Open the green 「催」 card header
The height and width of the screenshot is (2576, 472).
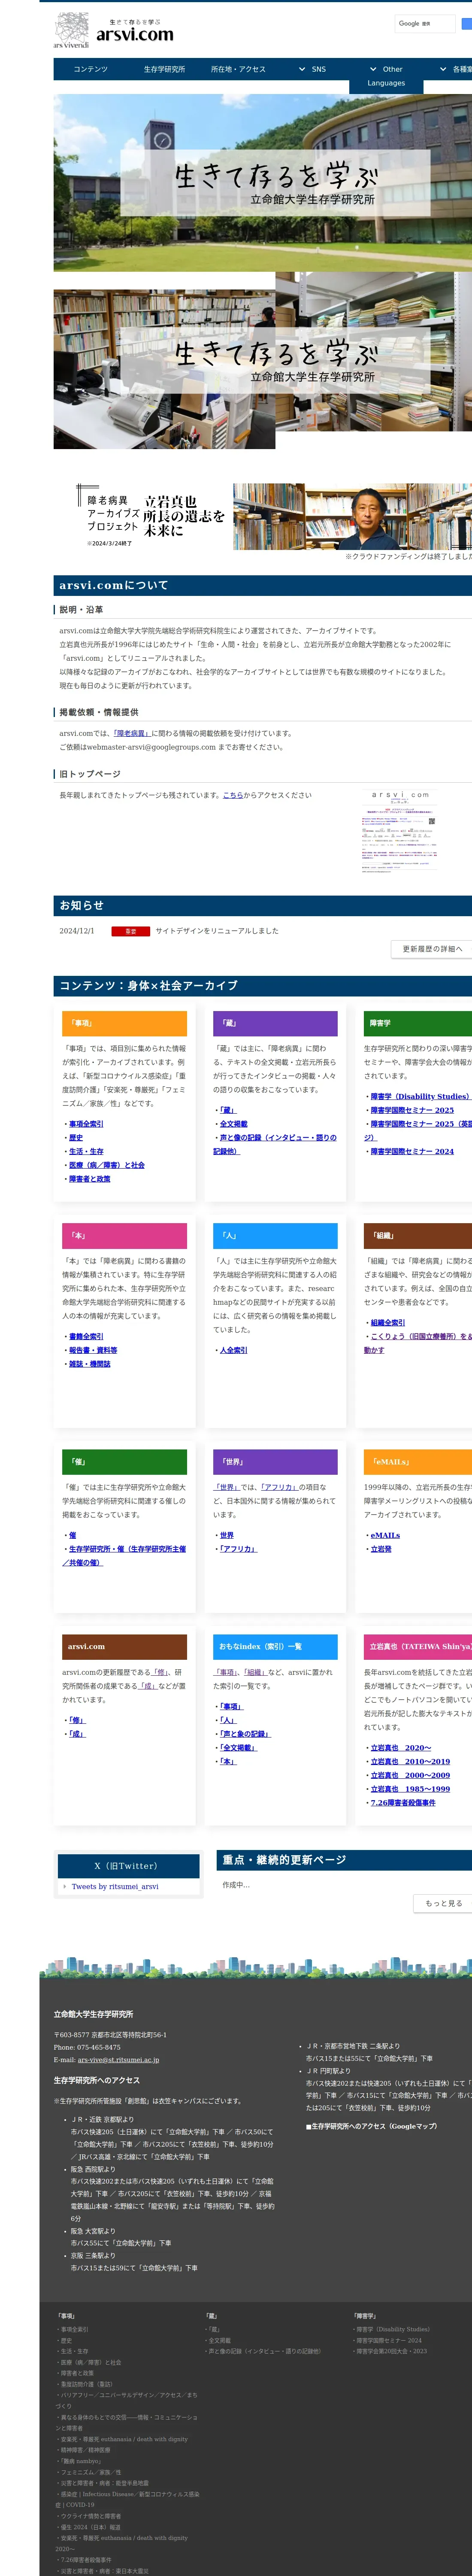coord(124,1461)
